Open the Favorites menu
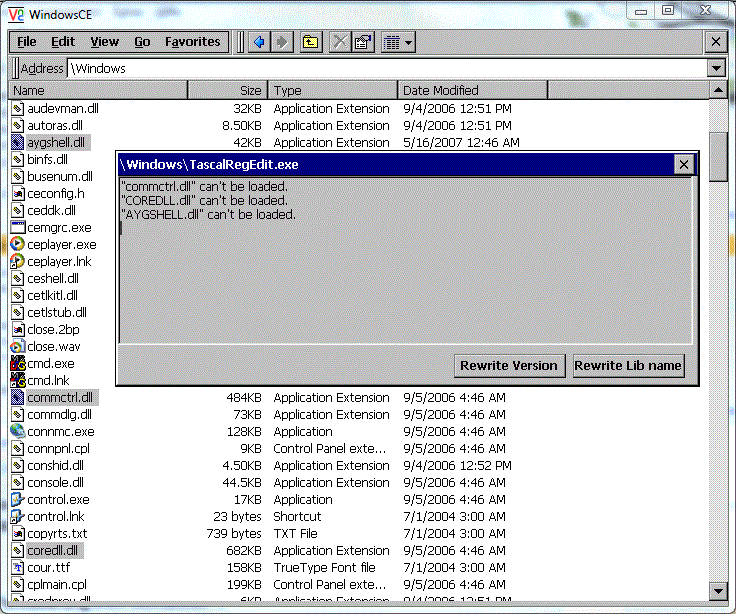 click(192, 42)
